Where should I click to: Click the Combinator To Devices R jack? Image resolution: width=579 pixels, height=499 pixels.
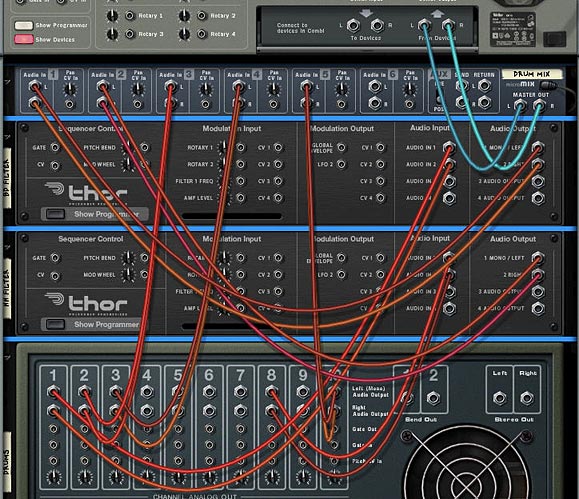377,25
